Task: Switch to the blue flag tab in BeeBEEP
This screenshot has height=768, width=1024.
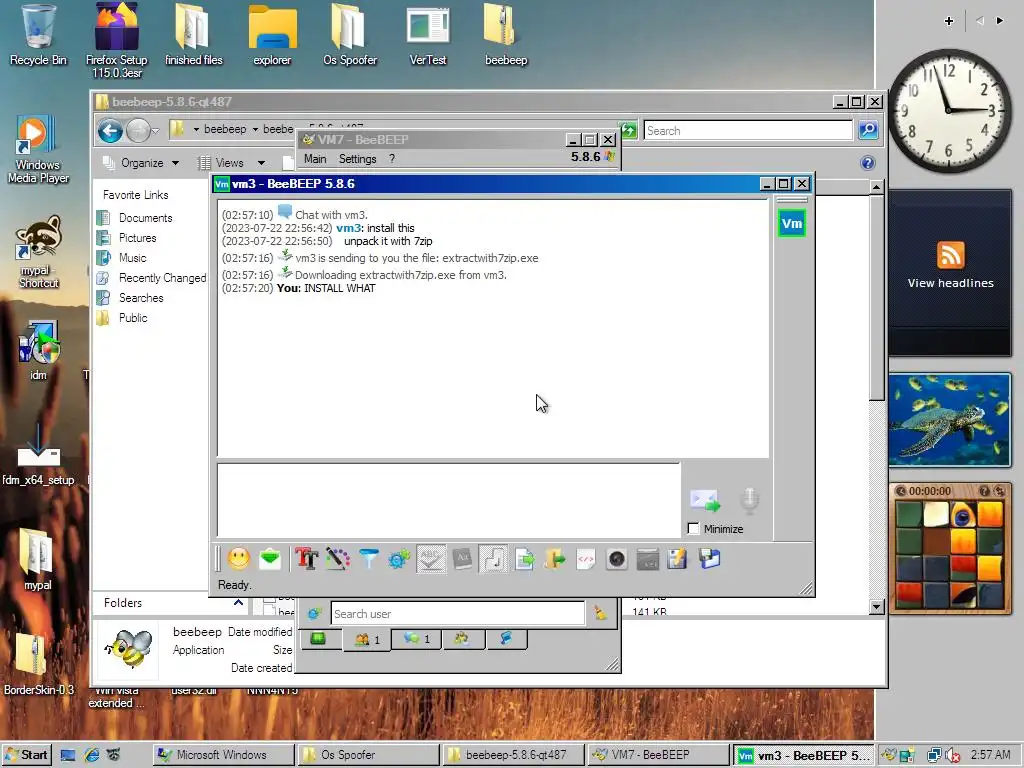Action: tap(507, 639)
